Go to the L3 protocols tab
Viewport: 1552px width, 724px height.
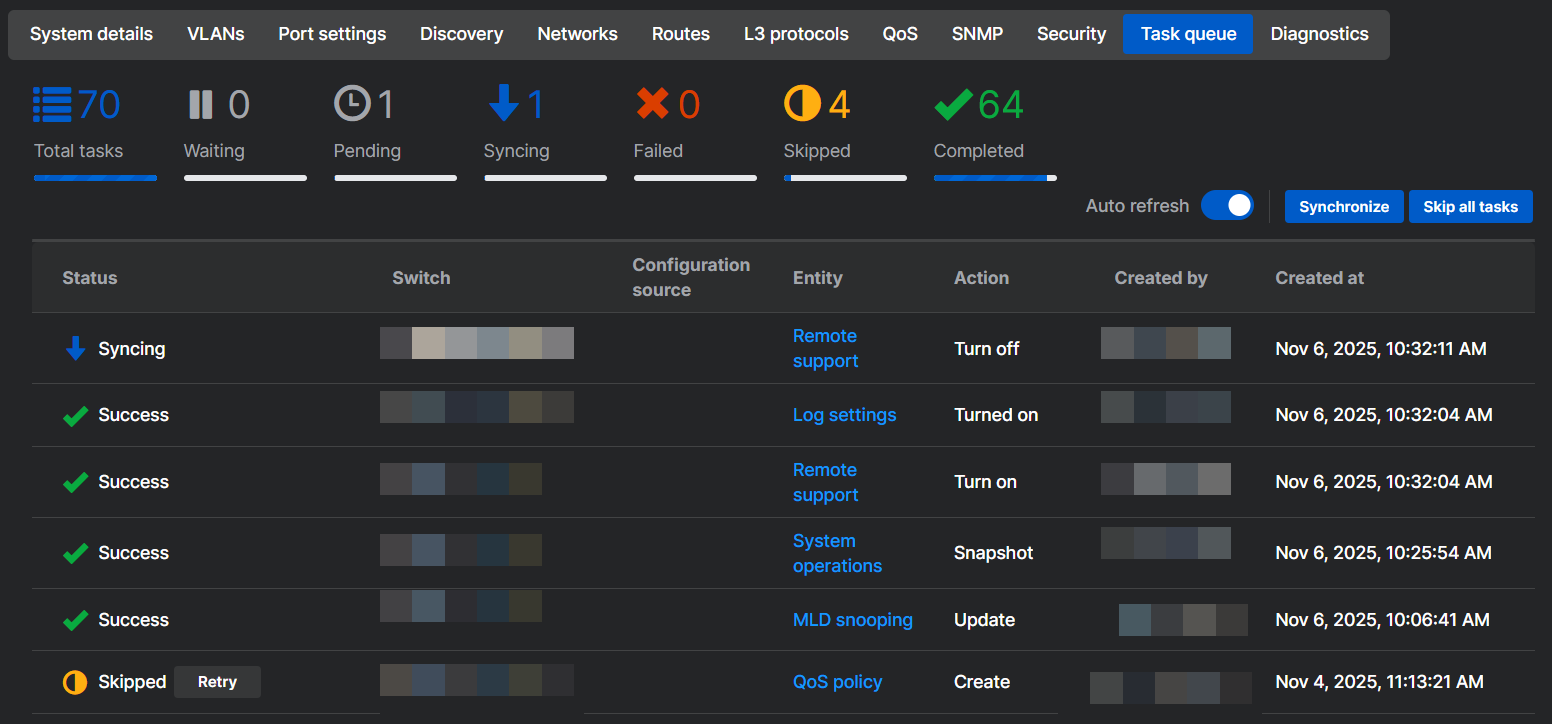[796, 34]
